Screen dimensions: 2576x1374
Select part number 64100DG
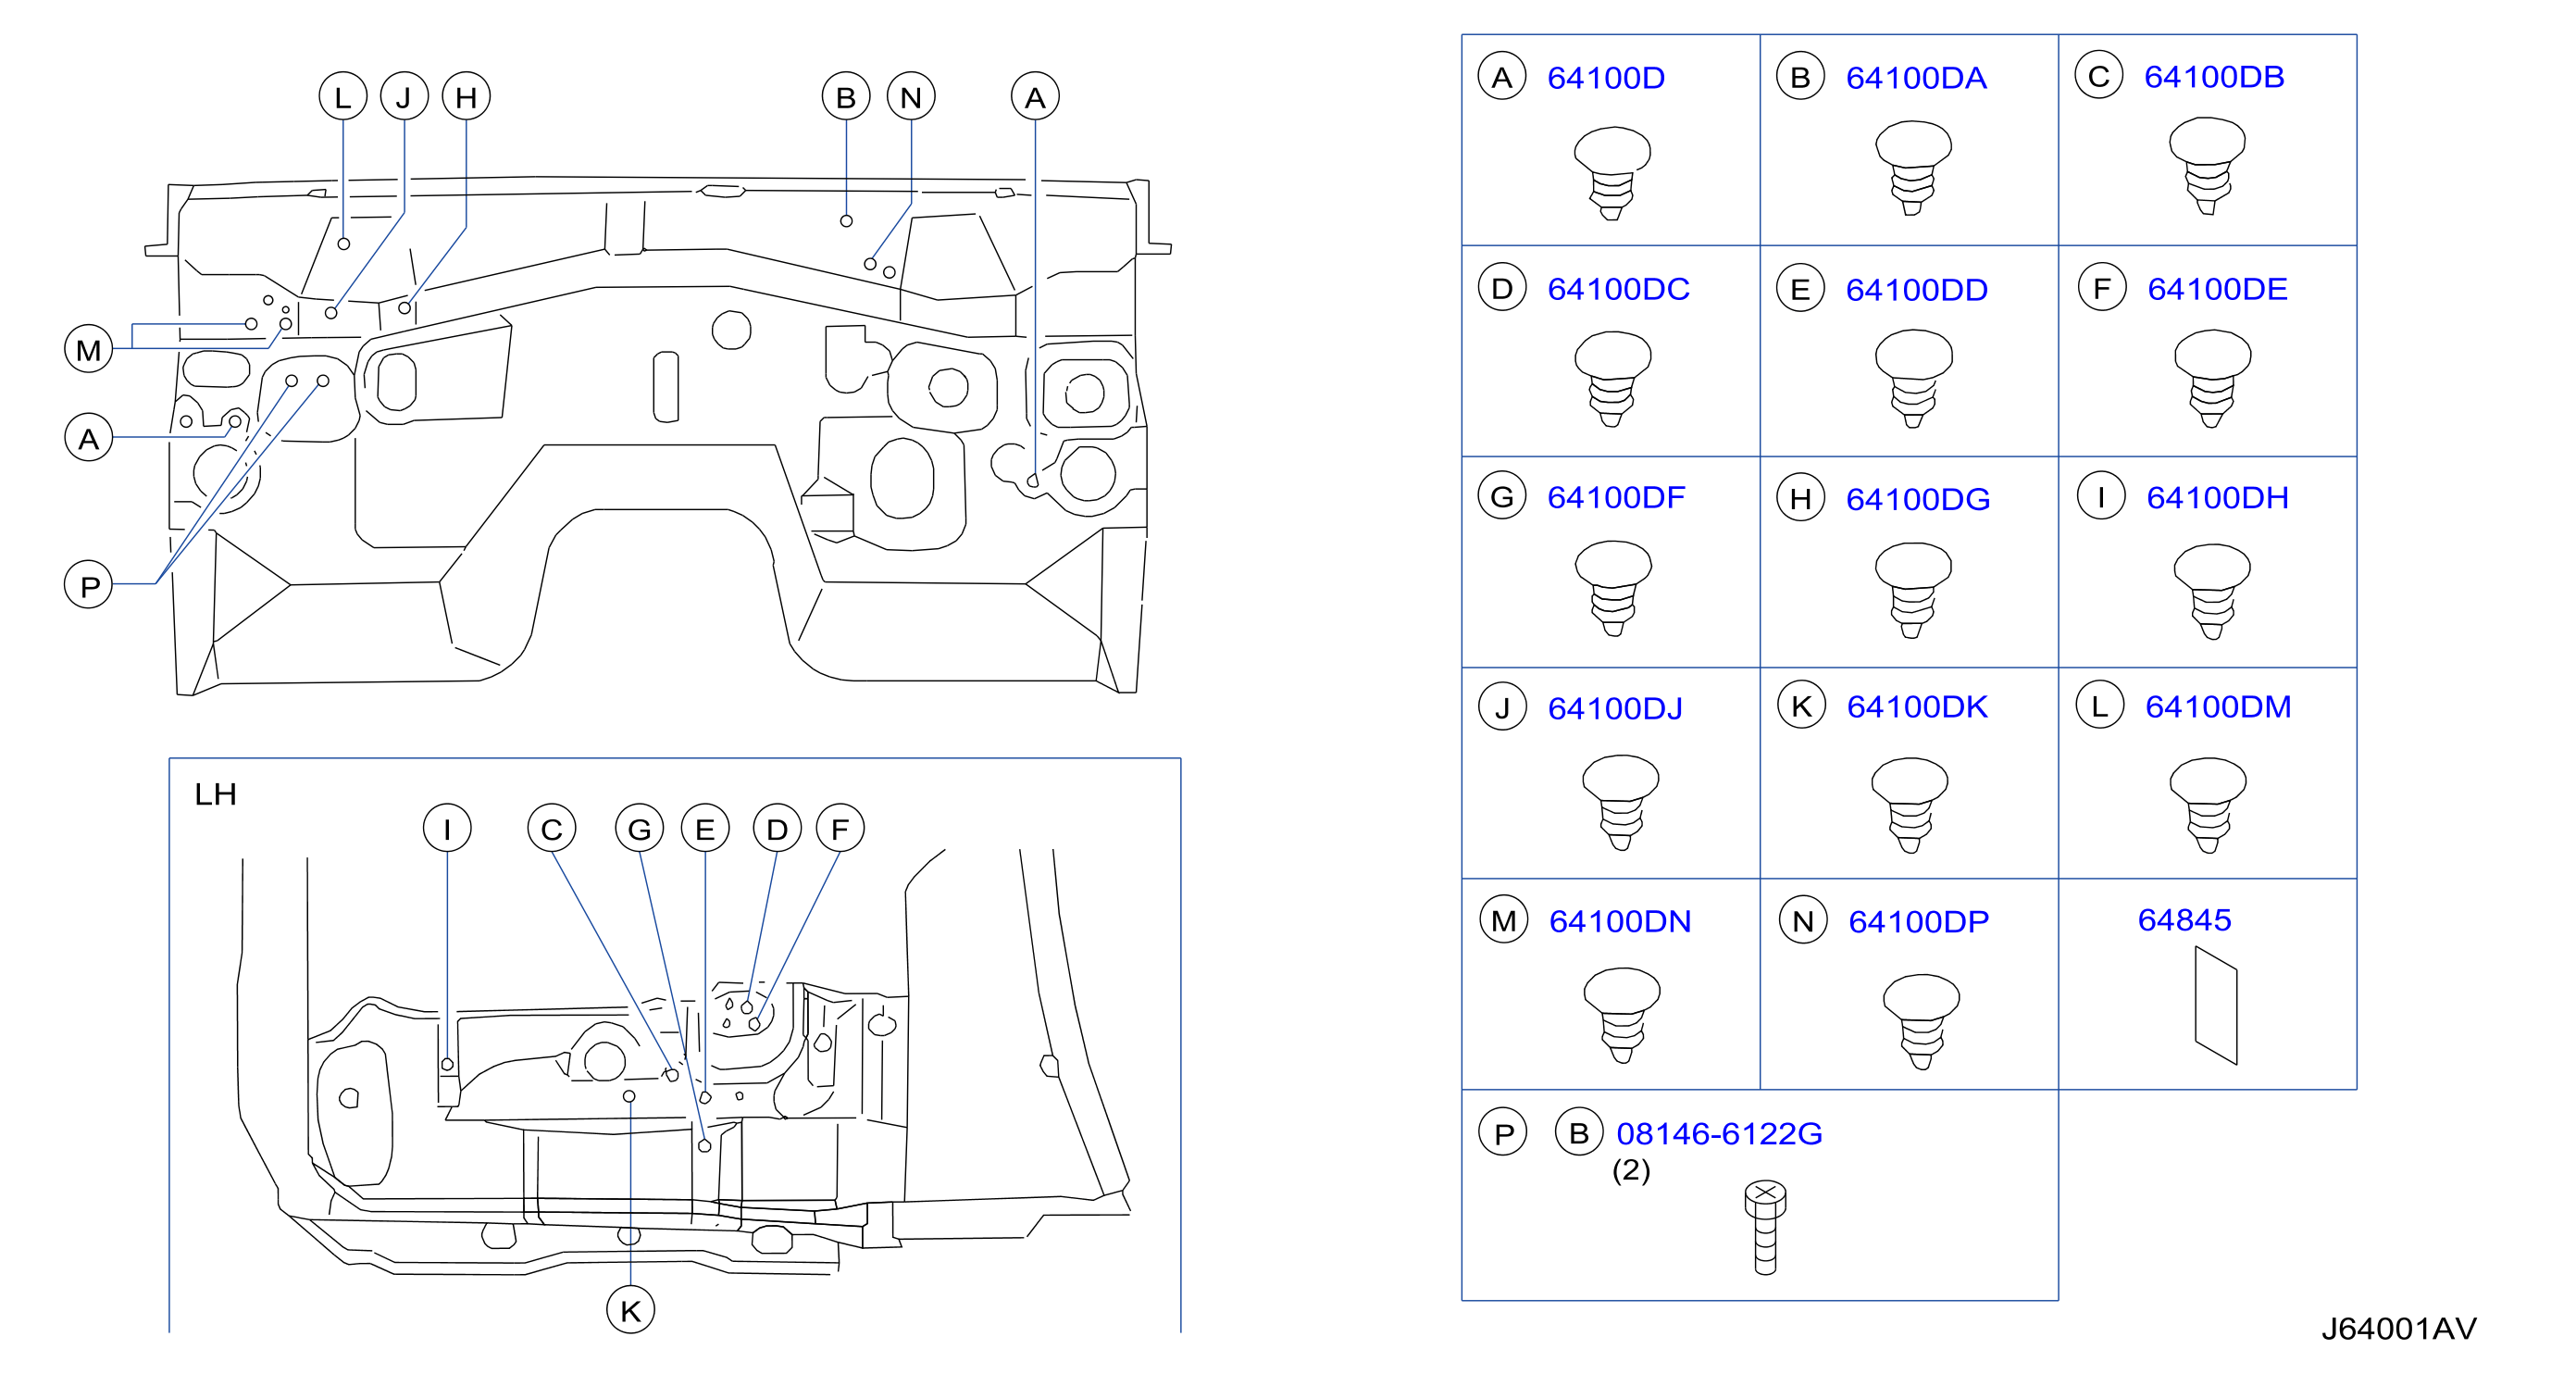[x=1917, y=499]
